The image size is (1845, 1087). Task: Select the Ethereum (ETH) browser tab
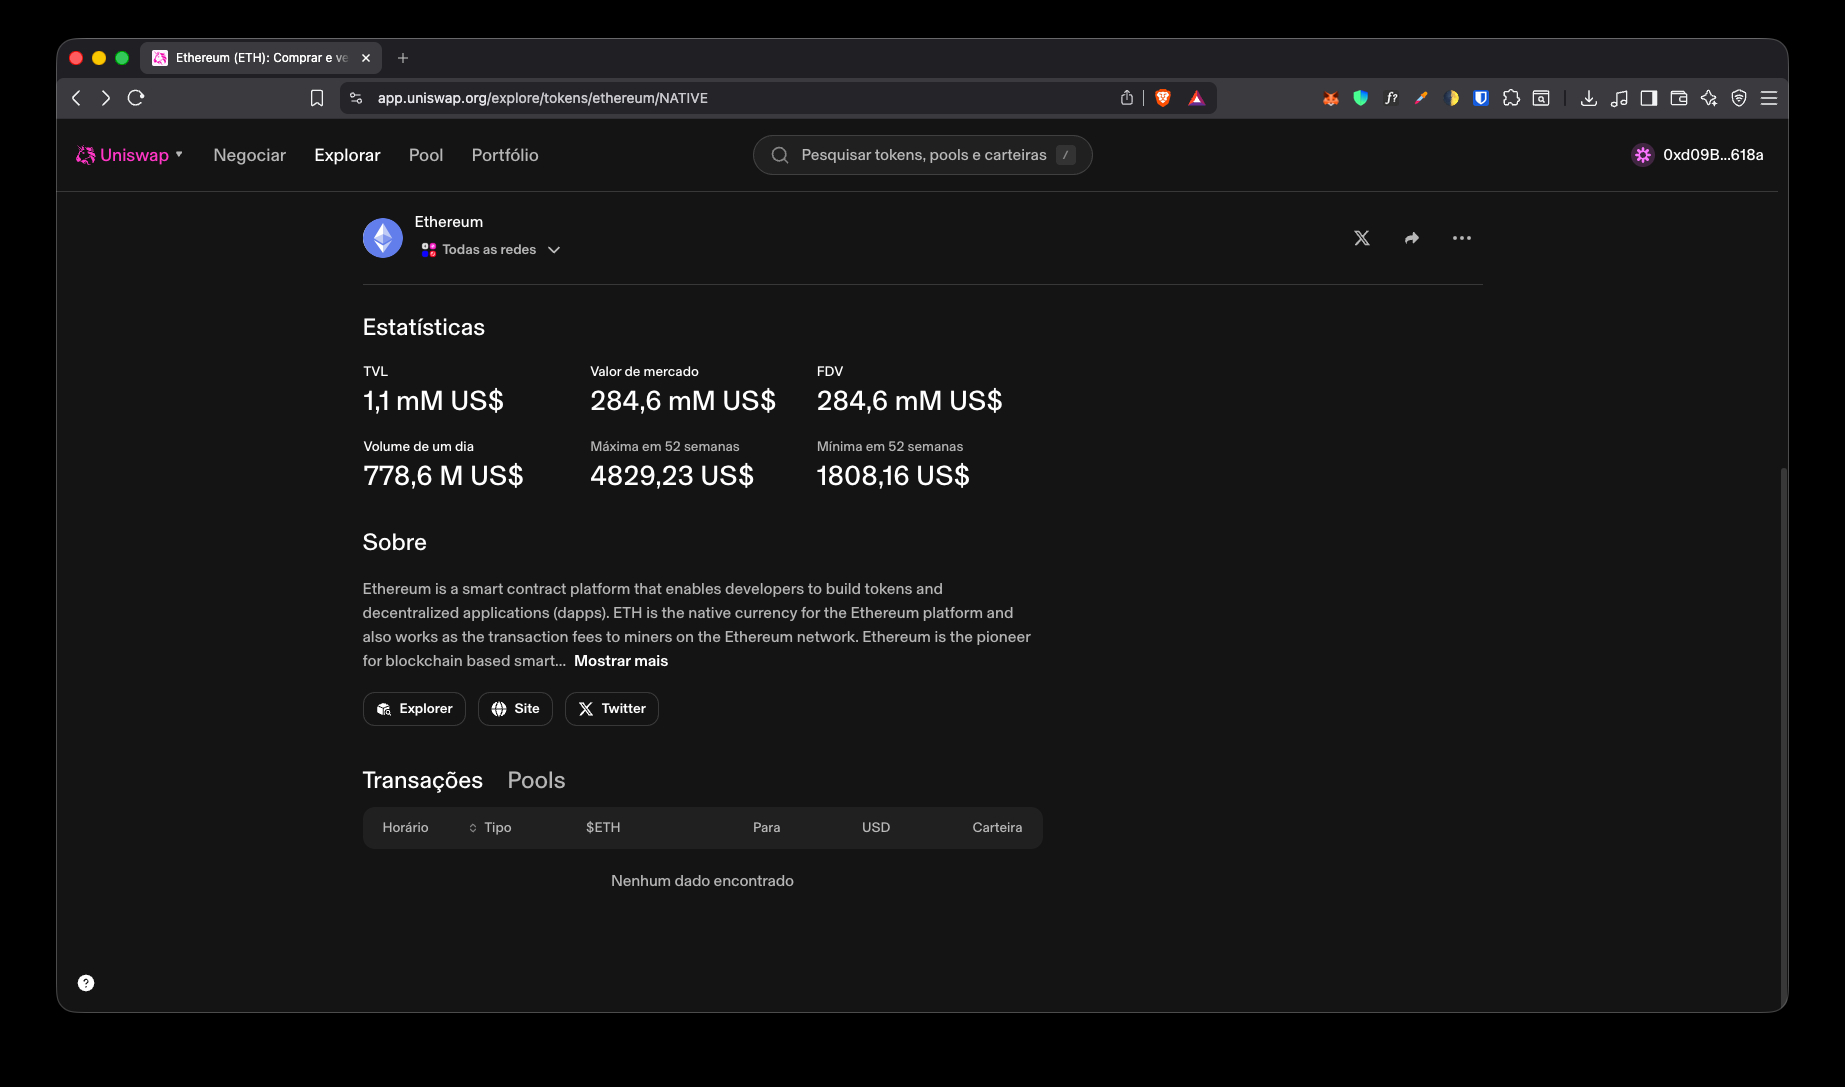coord(261,58)
